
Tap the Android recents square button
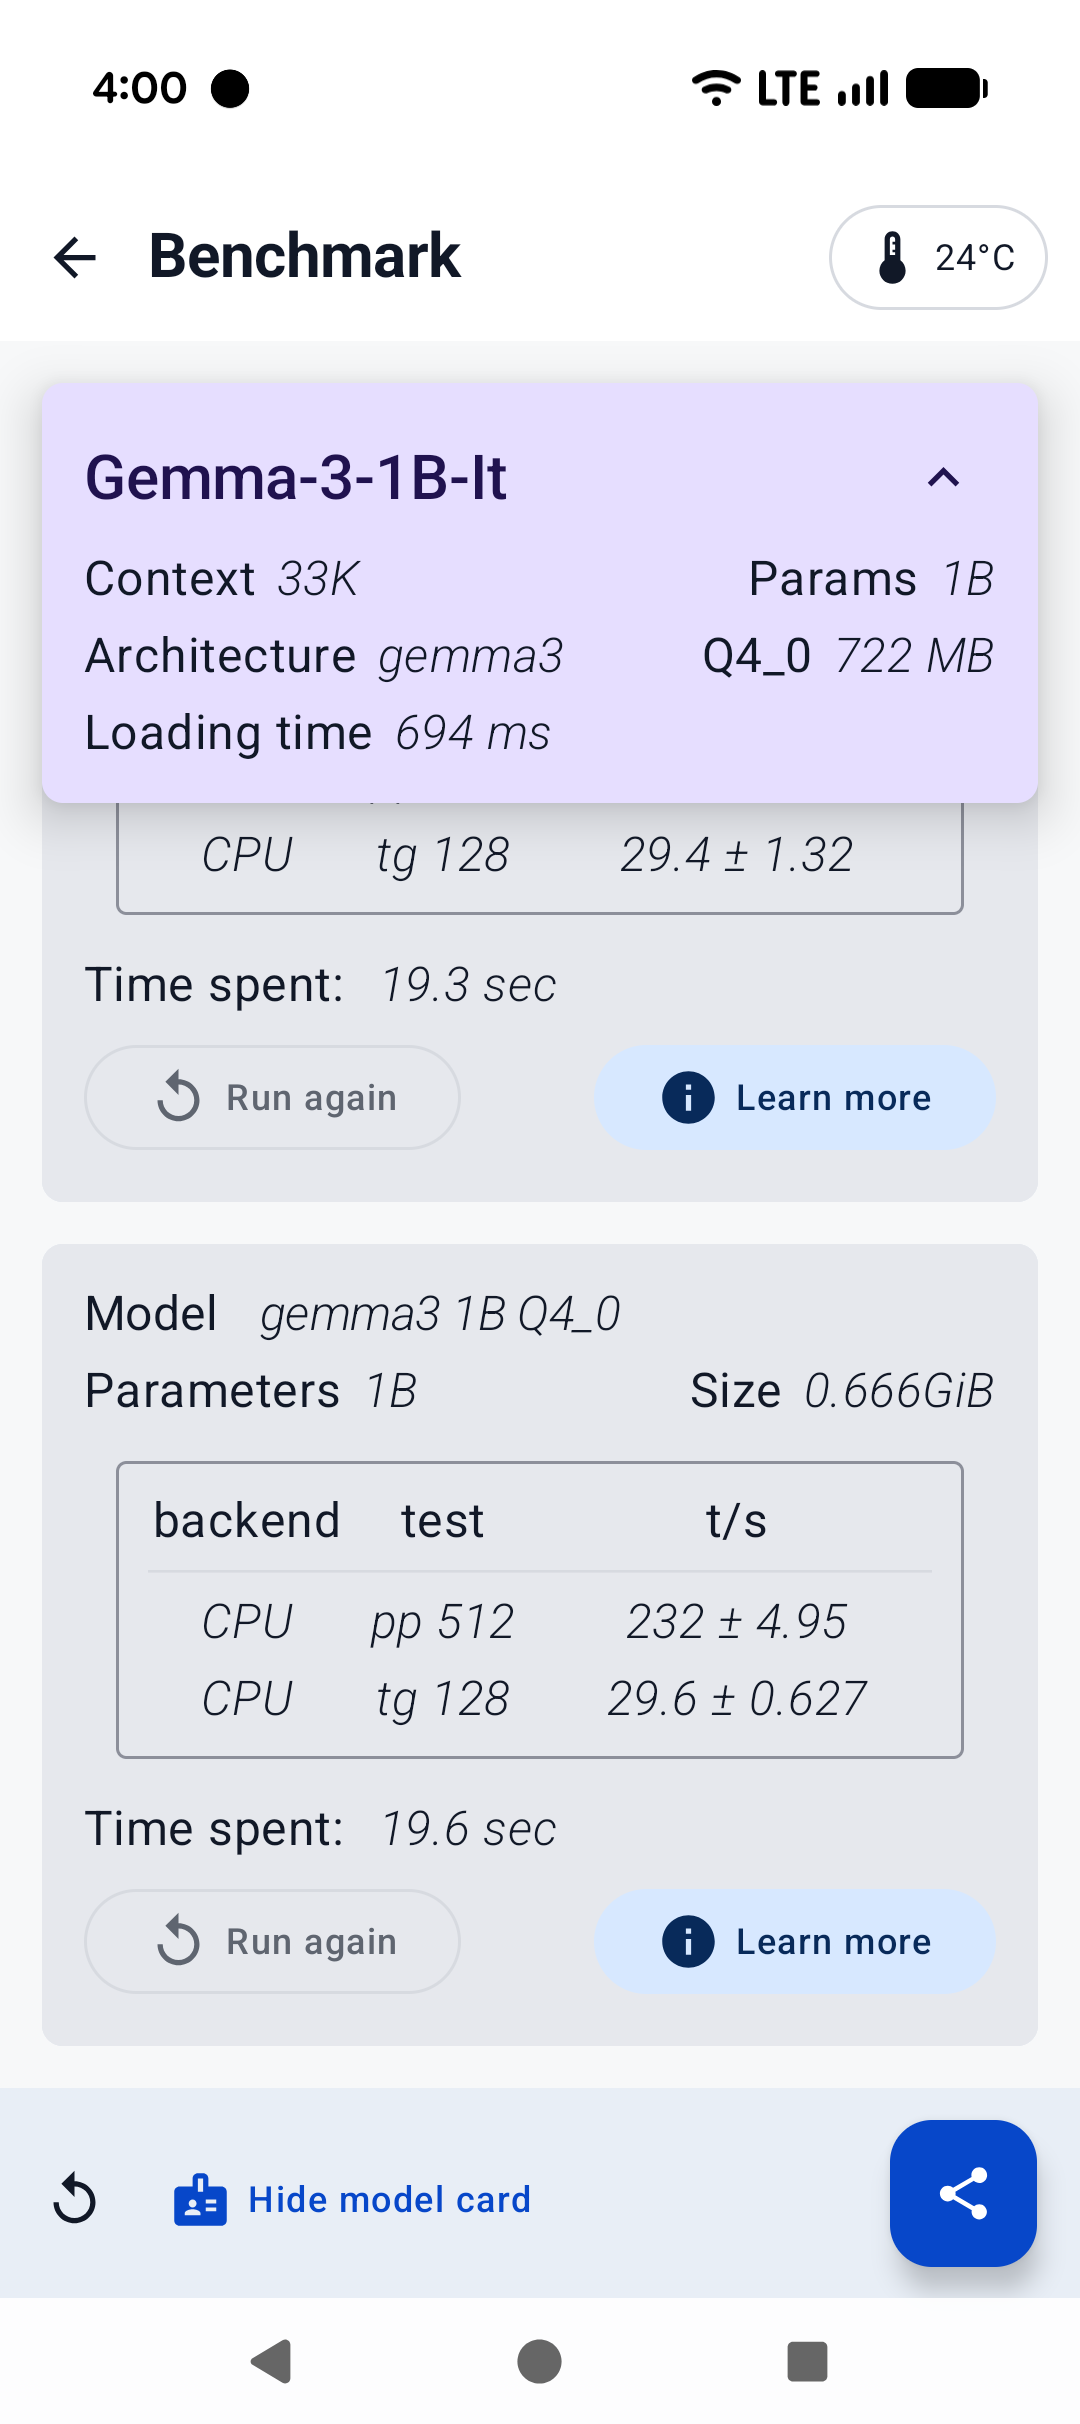pos(806,2362)
